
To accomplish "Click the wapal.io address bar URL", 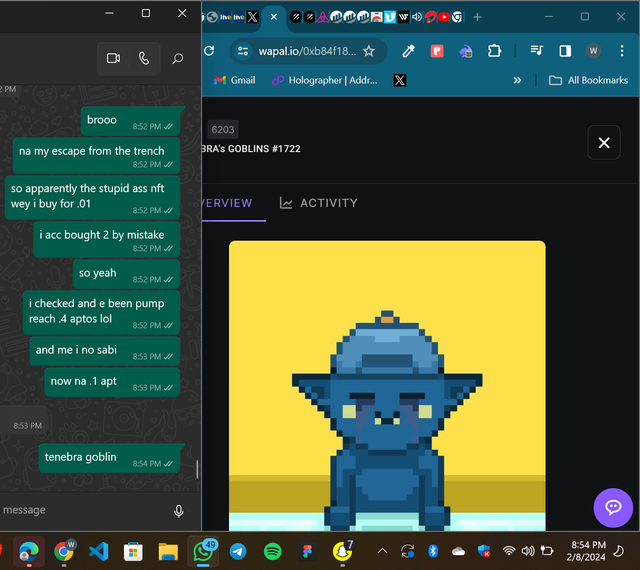I will [x=307, y=51].
